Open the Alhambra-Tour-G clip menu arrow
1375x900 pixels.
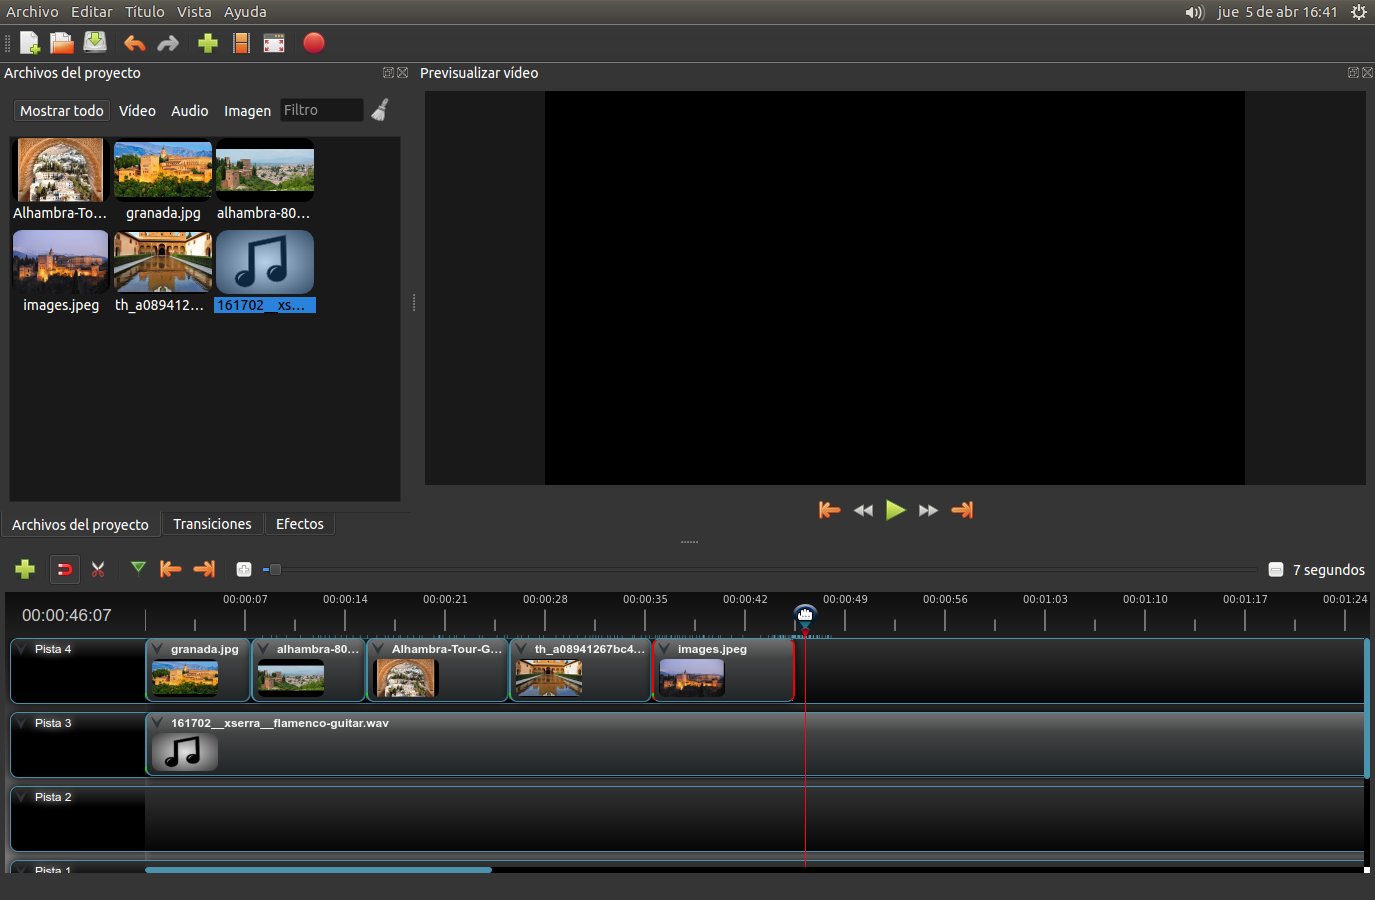[379, 649]
